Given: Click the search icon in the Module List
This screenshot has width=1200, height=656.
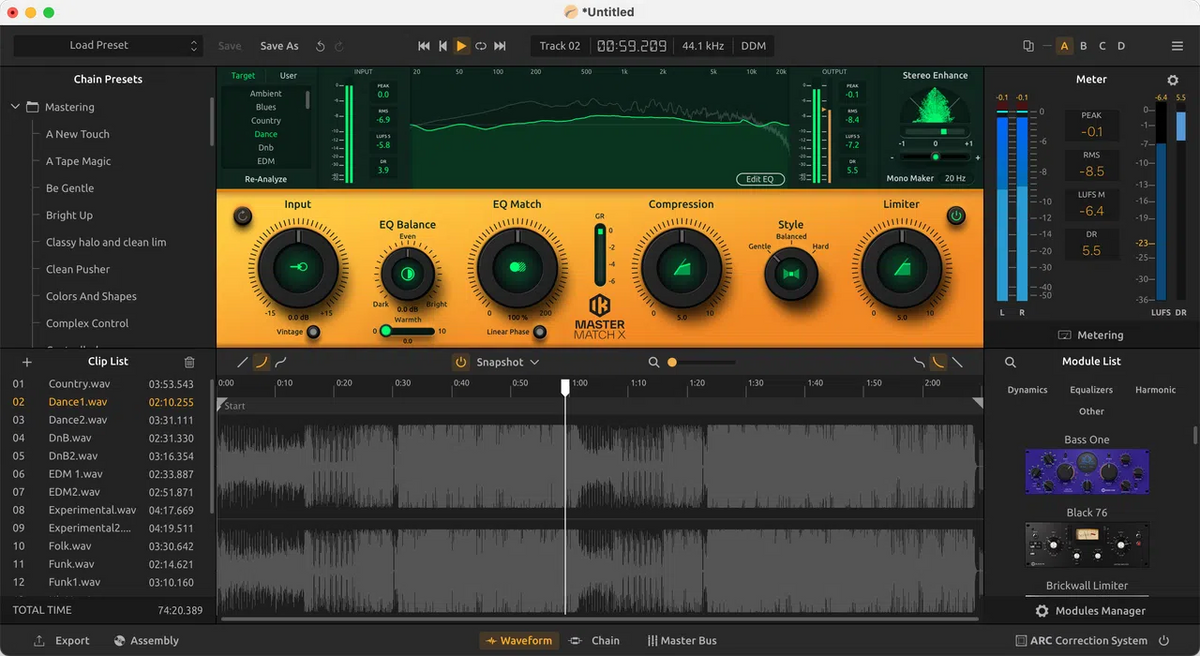Looking at the screenshot, I should click(1010, 361).
